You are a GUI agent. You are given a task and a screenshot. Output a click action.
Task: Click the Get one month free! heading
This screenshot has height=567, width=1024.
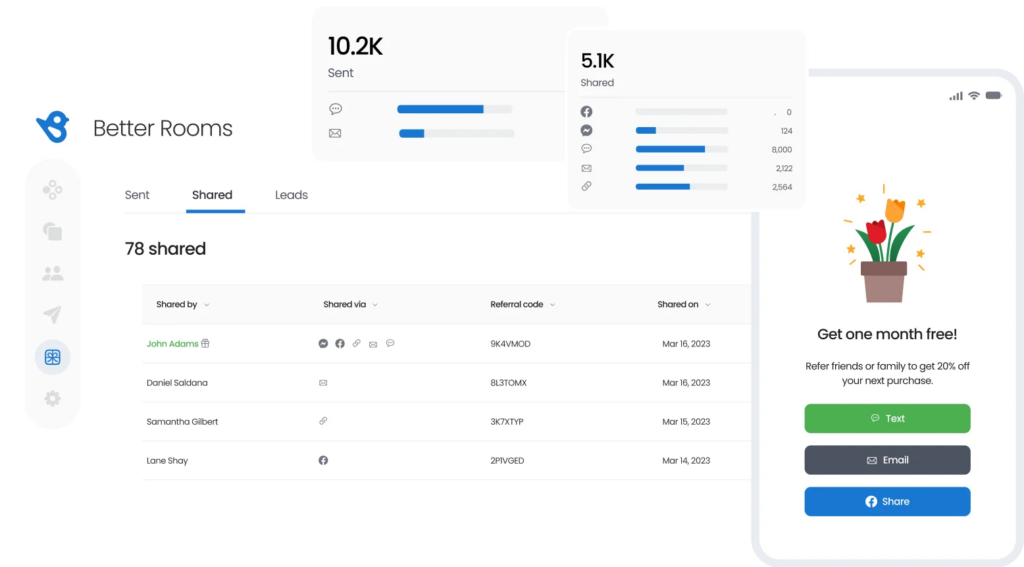[887, 334]
